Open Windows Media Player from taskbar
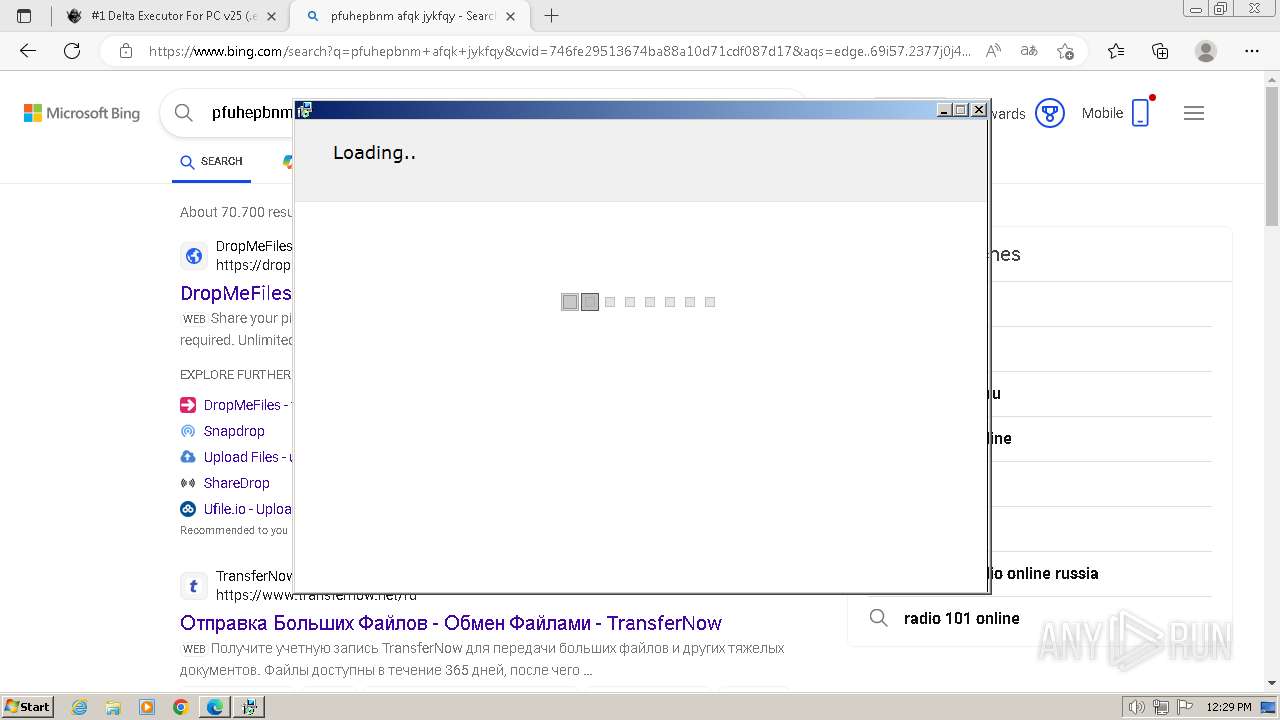Viewport: 1280px width, 720px height. pos(147,707)
